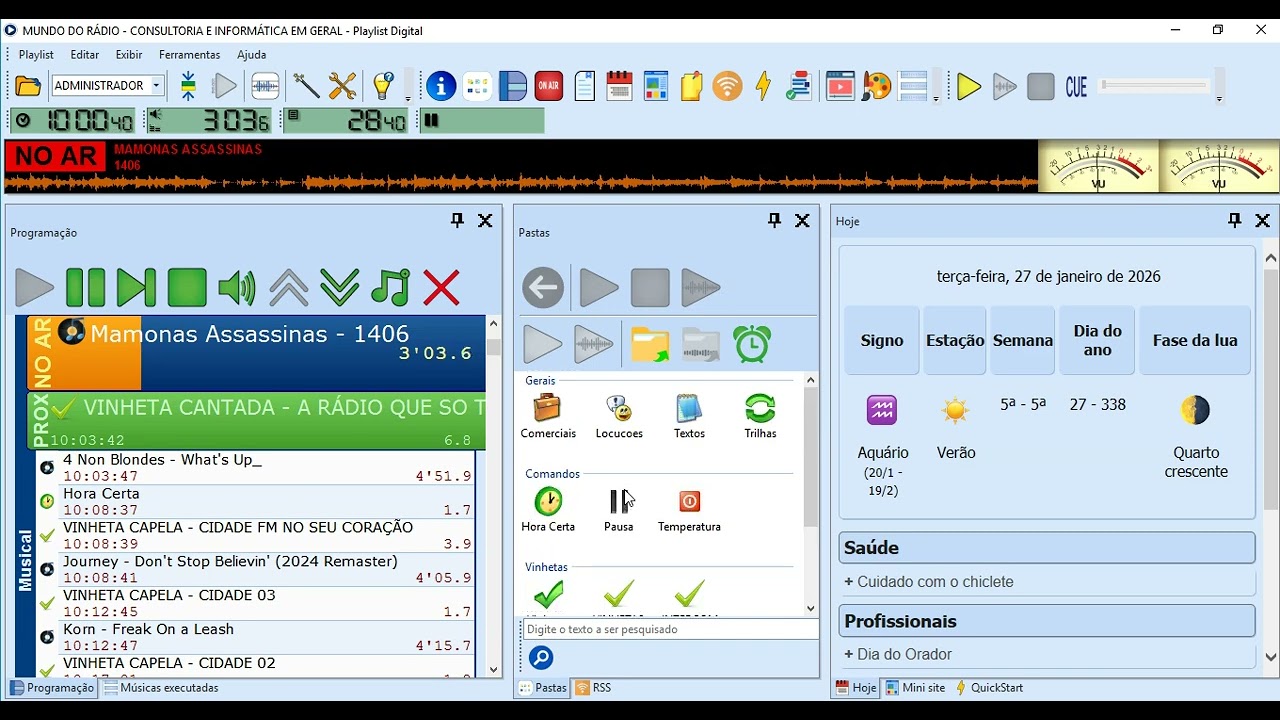Click the magic wand tool icon
Screen dimensions: 1280x720
[306, 86]
